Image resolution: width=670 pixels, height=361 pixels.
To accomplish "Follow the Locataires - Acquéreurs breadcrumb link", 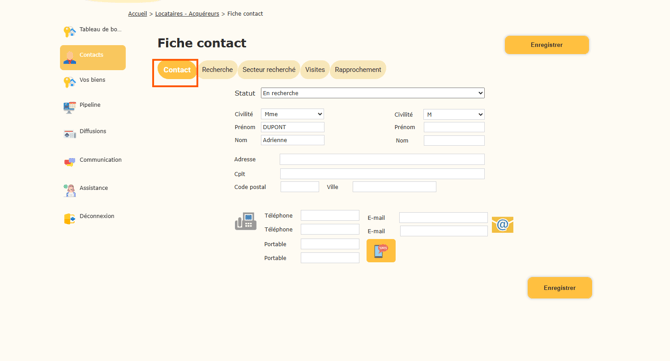I will pos(187,14).
